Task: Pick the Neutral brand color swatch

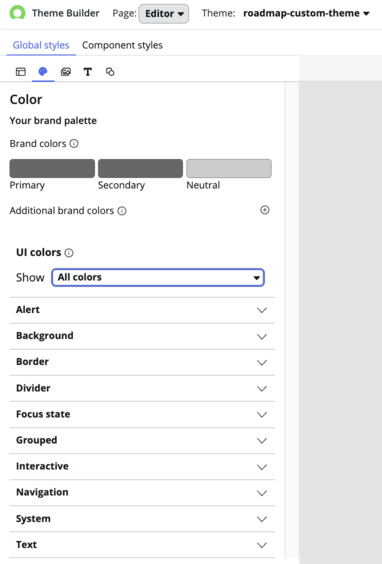Action: click(x=229, y=168)
